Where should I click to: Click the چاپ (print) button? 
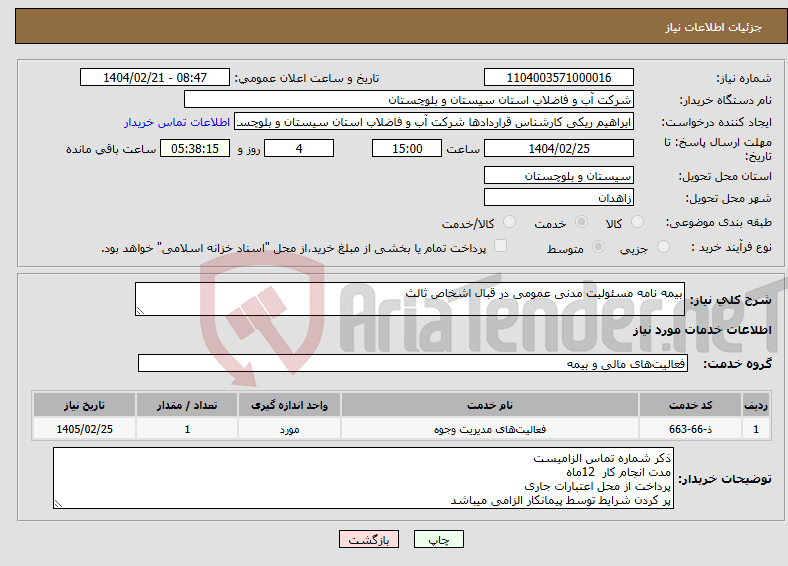(438, 539)
